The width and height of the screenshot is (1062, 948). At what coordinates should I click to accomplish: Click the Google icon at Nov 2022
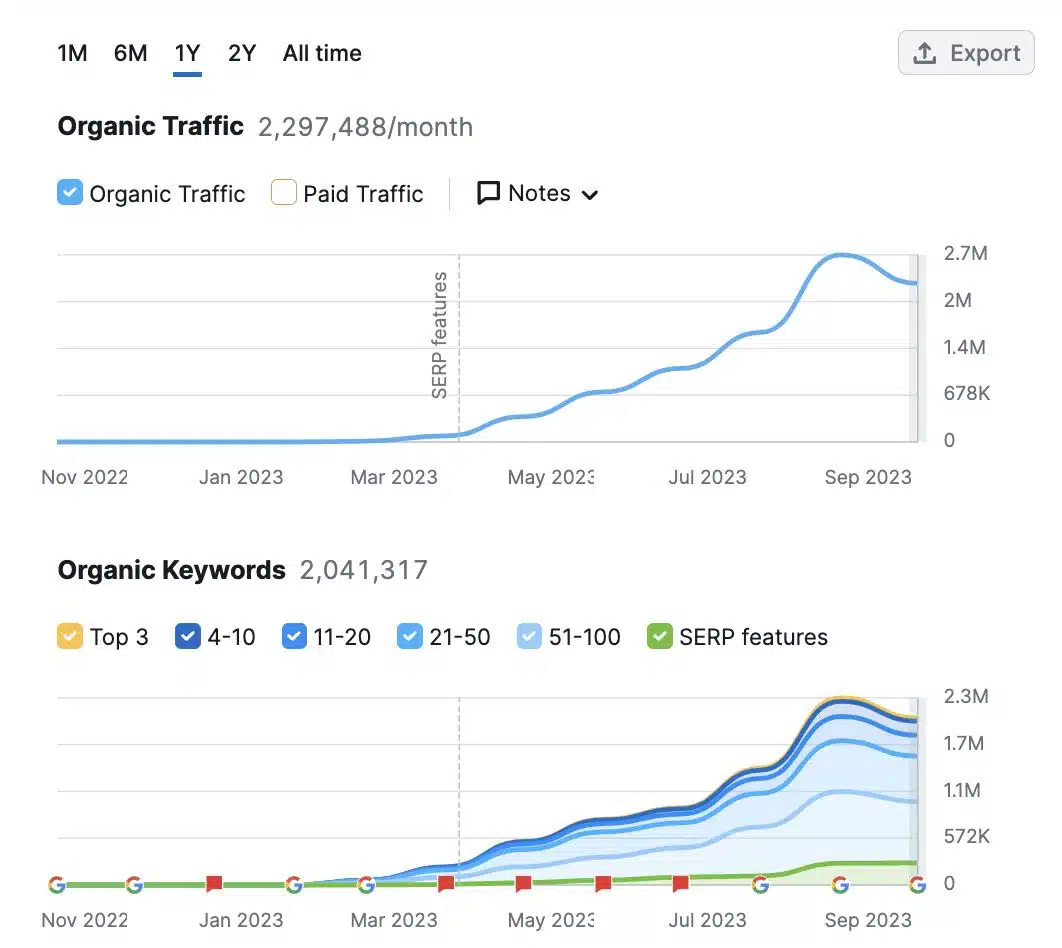point(57,884)
